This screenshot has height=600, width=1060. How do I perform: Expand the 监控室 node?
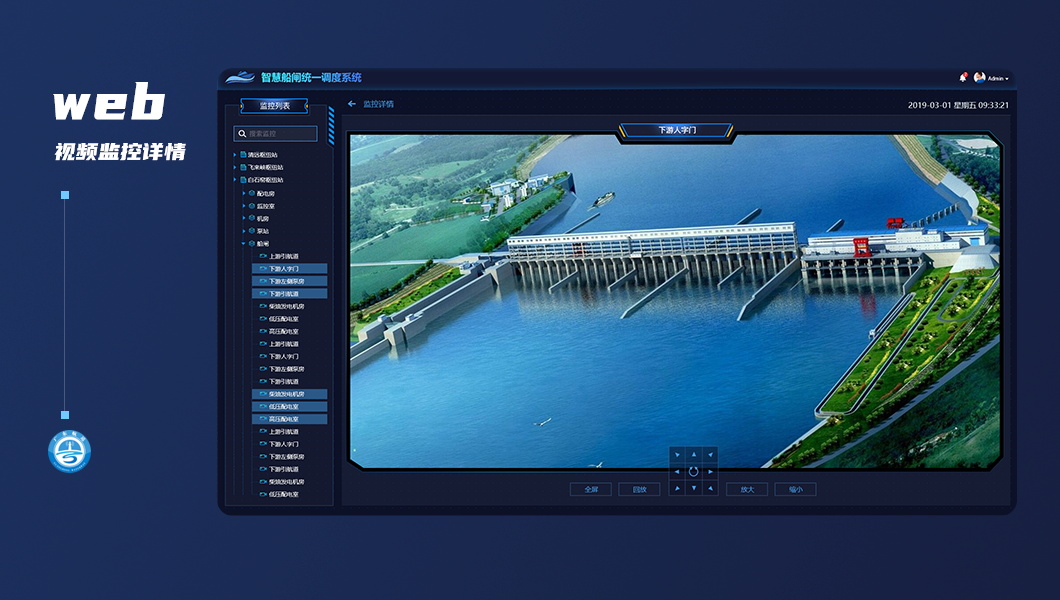click(244, 206)
